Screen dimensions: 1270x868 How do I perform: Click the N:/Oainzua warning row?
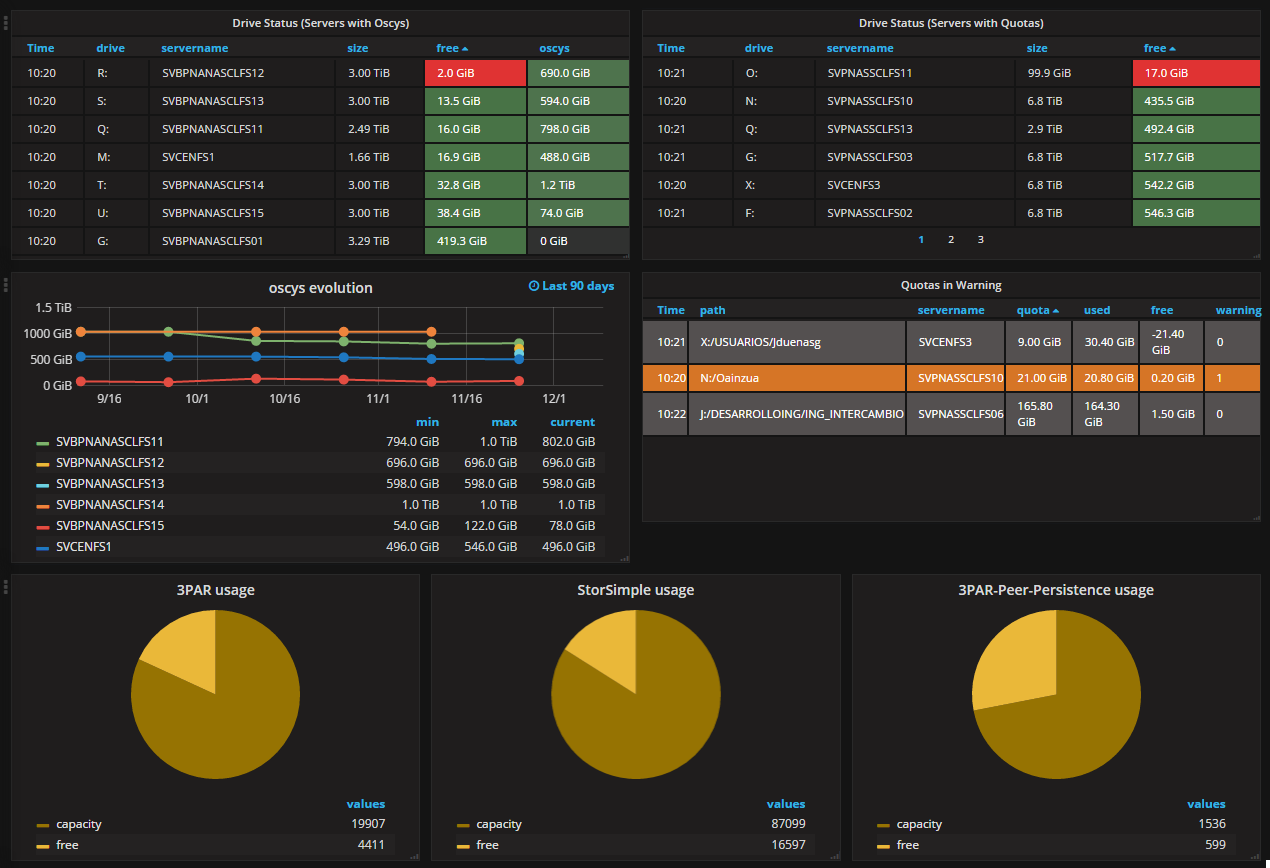click(x=952, y=378)
